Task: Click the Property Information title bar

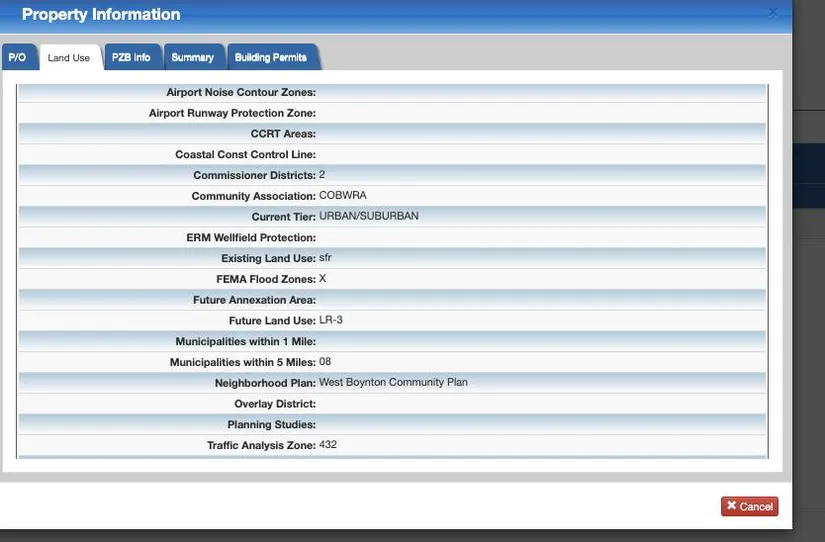Action: coord(400,15)
